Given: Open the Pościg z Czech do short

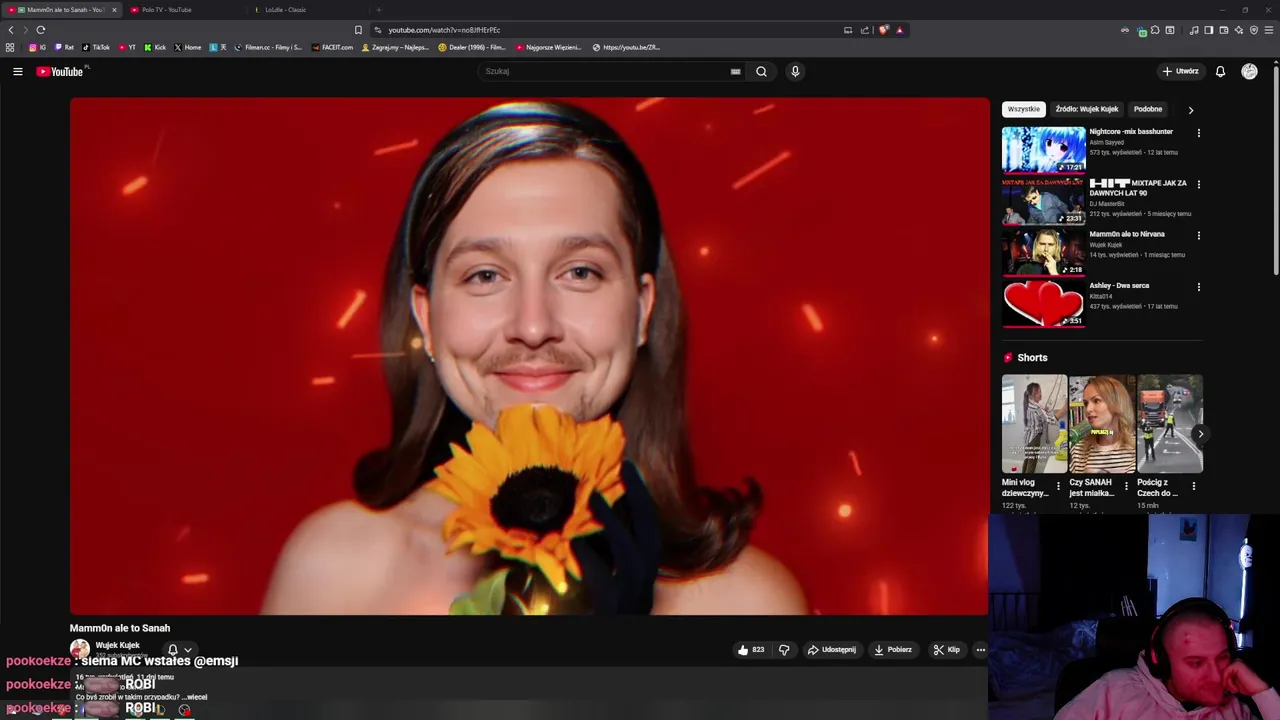Looking at the screenshot, I should [x=1170, y=424].
